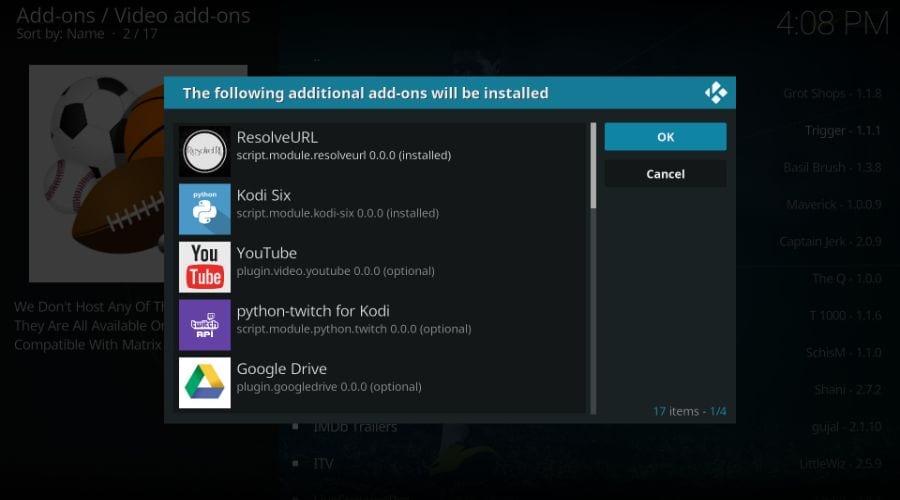Cancel the additional add-ons install
This screenshot has width=900, height=500.
tap(665, 174)
